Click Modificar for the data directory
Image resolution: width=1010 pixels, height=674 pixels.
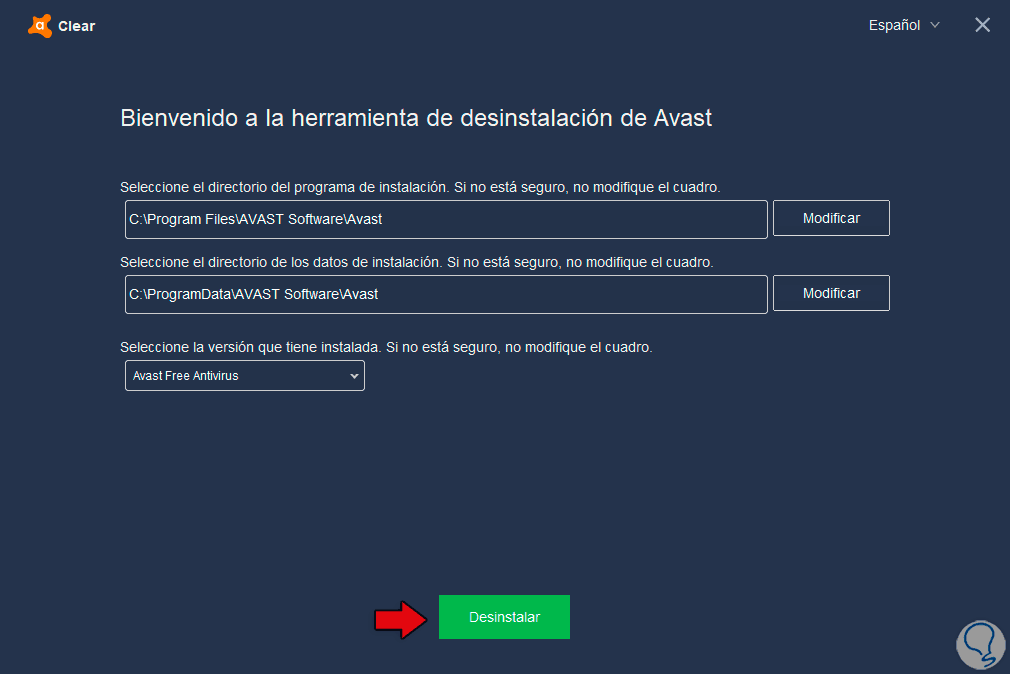(x=831, y=293)
